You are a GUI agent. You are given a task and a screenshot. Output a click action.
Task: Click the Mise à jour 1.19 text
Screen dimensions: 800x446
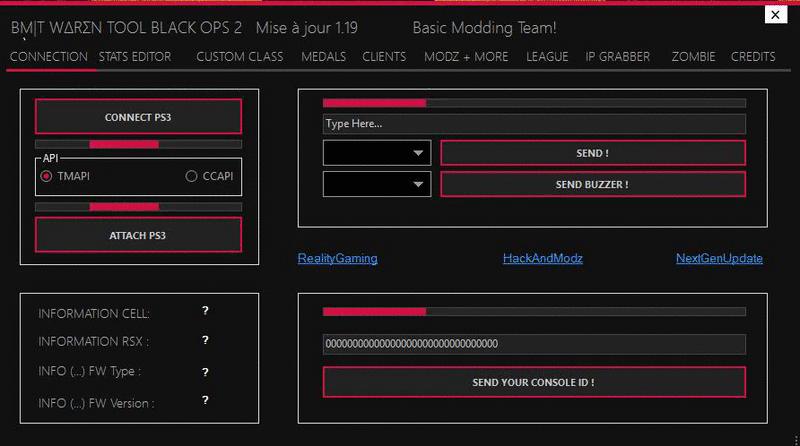pyautogui.click(x=307, y=28)
